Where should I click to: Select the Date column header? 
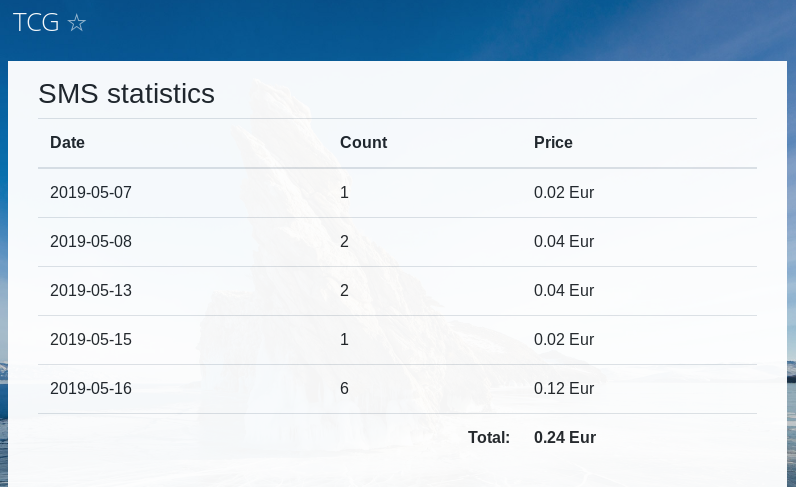pyautogui.click(x=68, y=143)
